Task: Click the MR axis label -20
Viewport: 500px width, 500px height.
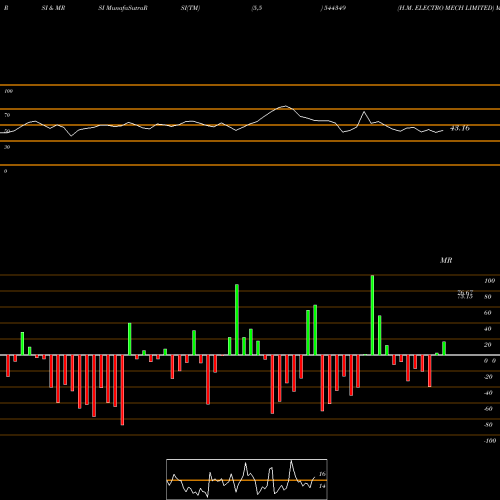Action: (x=488, y=377)
